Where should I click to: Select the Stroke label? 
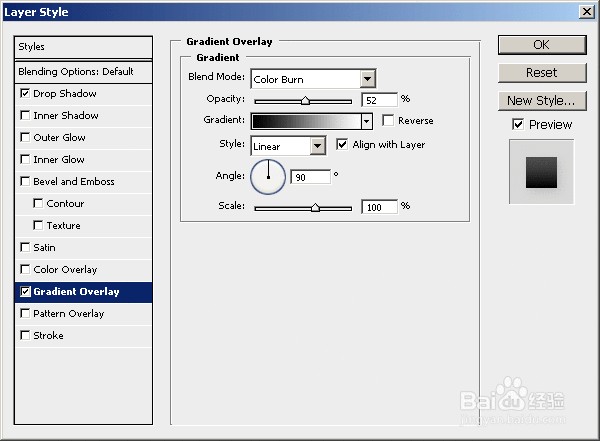(x=48, y=335)
